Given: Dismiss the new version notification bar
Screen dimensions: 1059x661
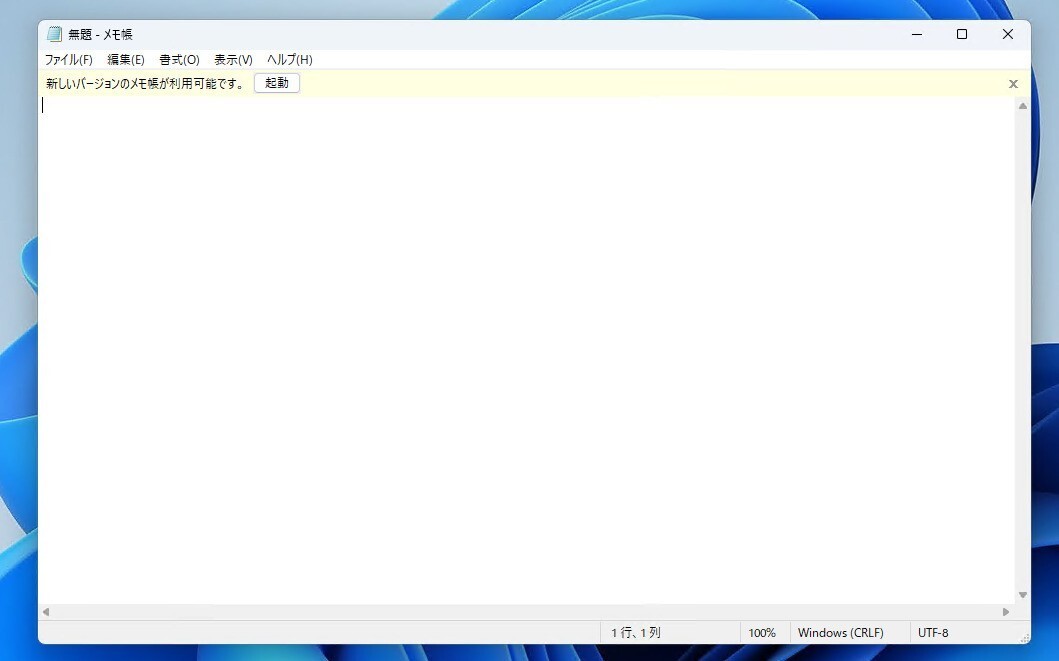Looking at the screenshot, I should tap(1013, 84).
